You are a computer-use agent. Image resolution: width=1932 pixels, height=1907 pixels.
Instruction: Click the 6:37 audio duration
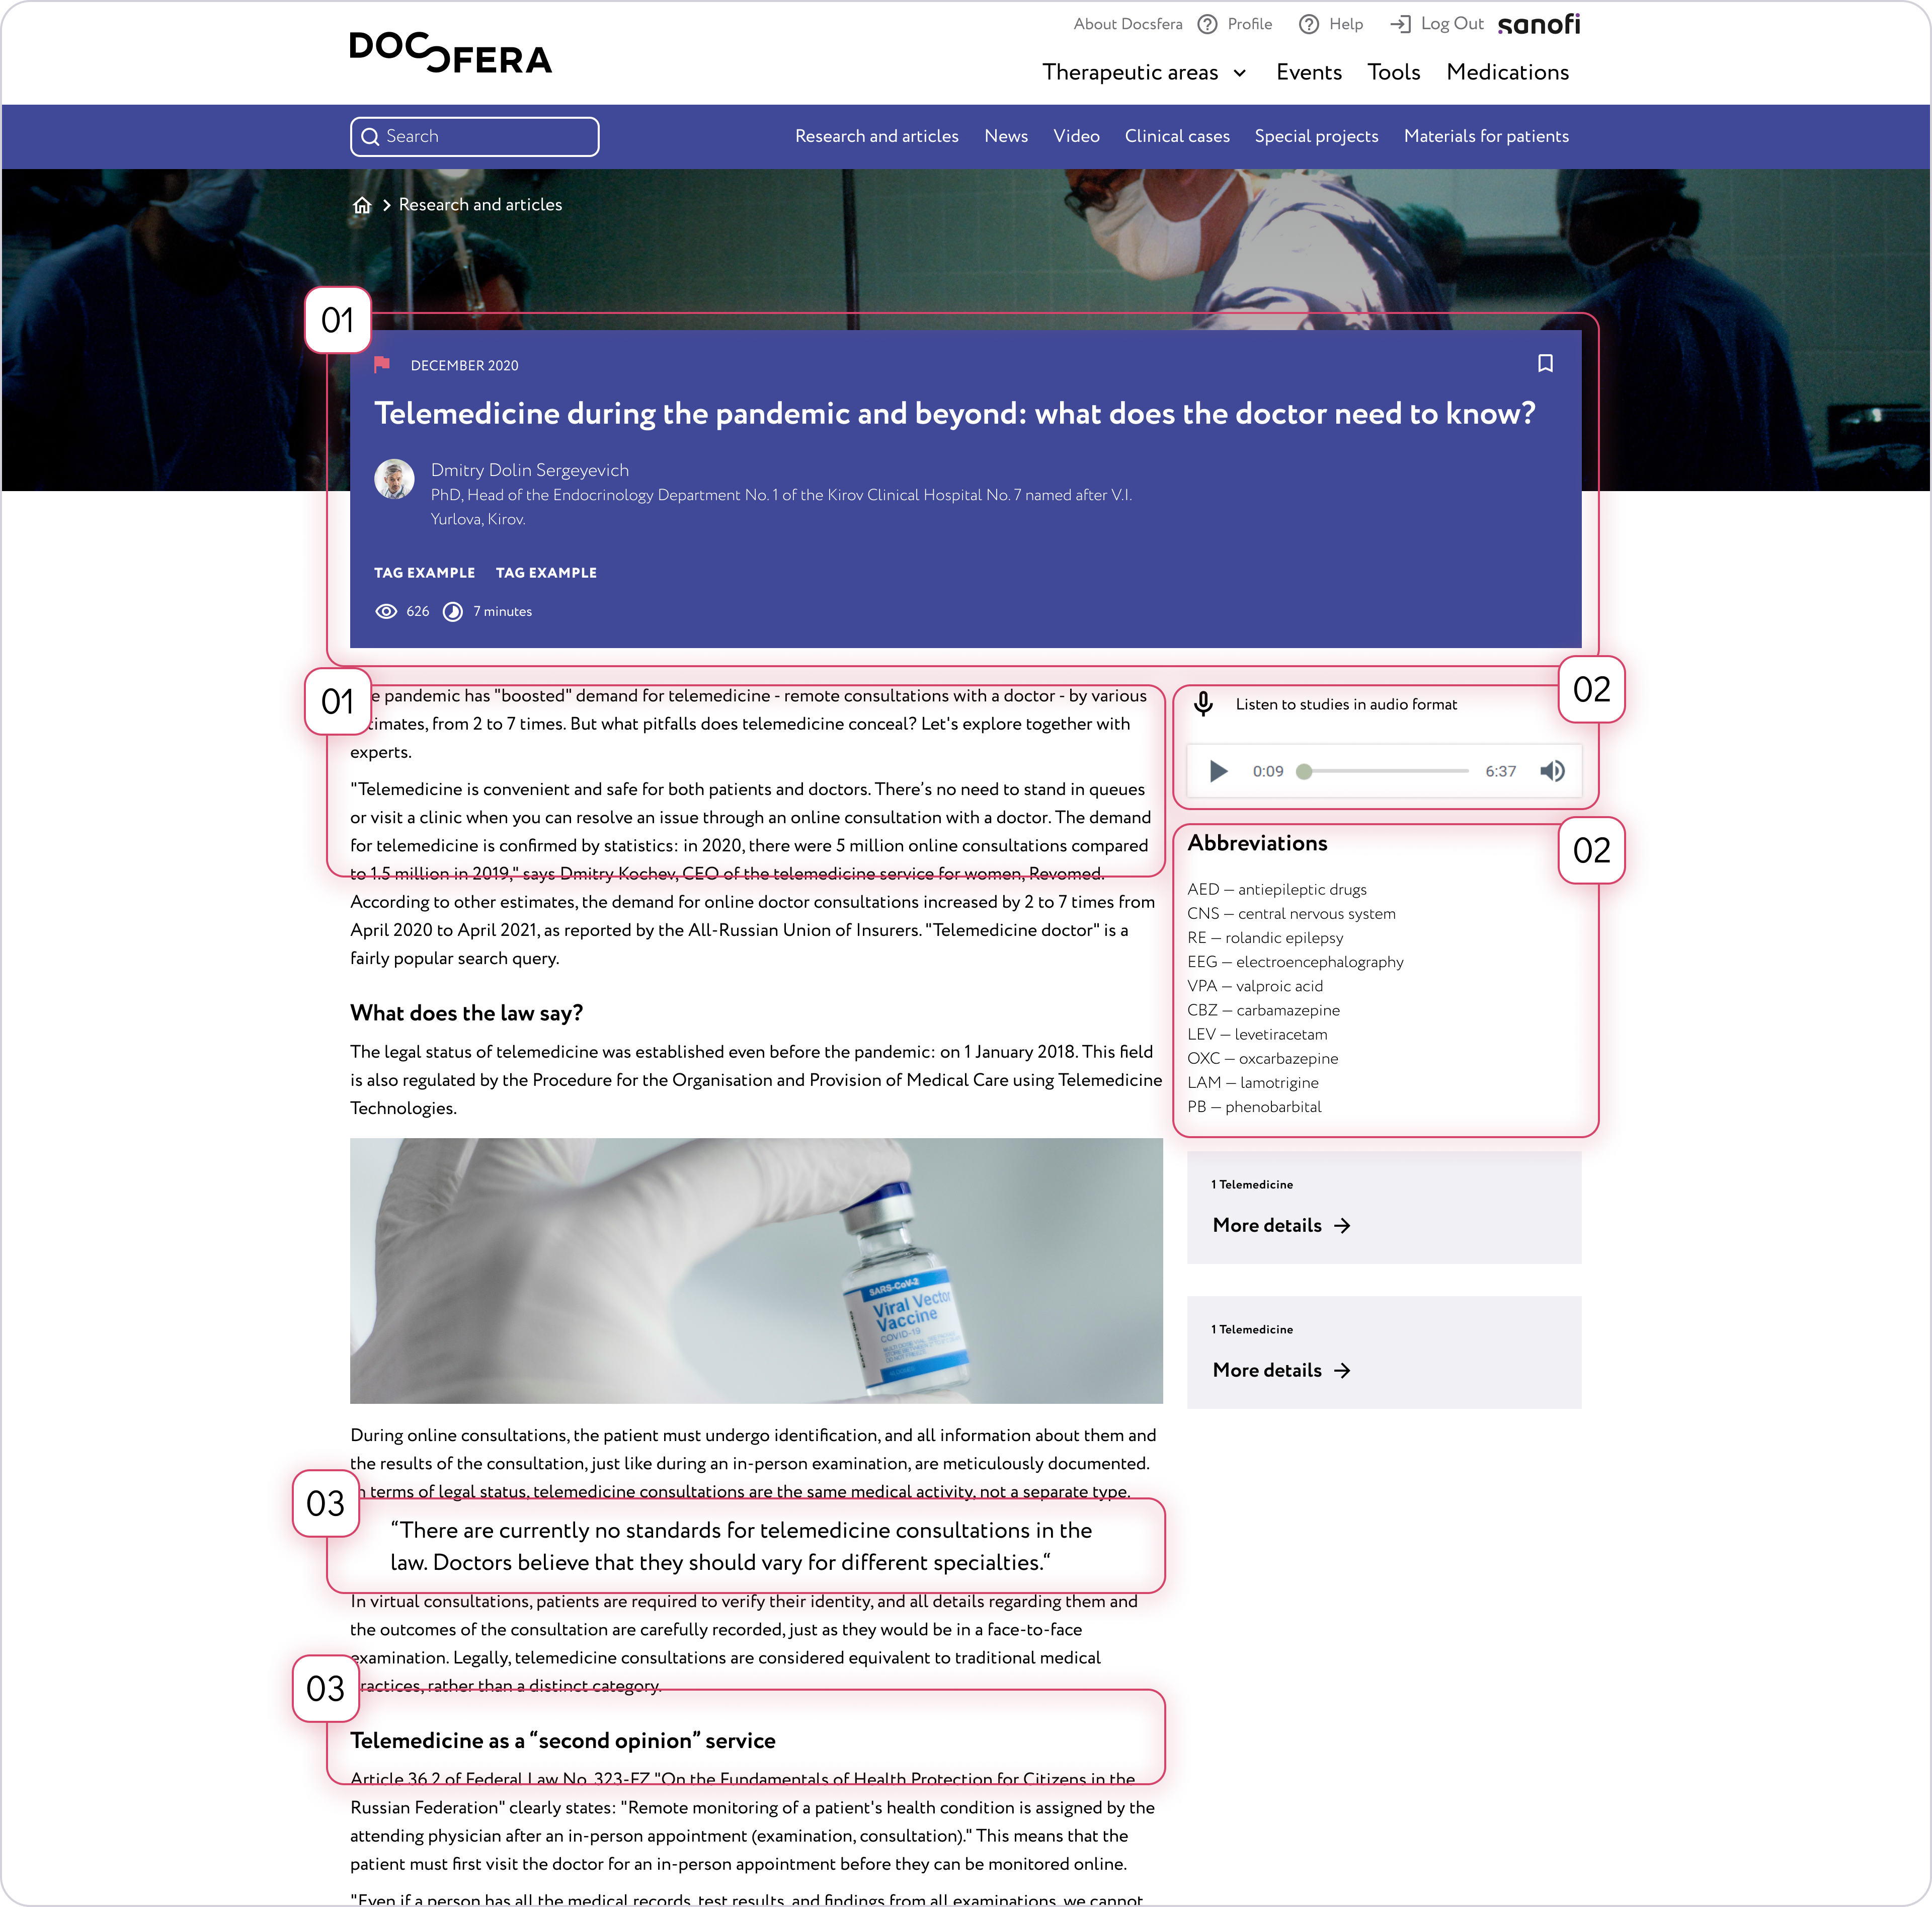pos(1500,771)
